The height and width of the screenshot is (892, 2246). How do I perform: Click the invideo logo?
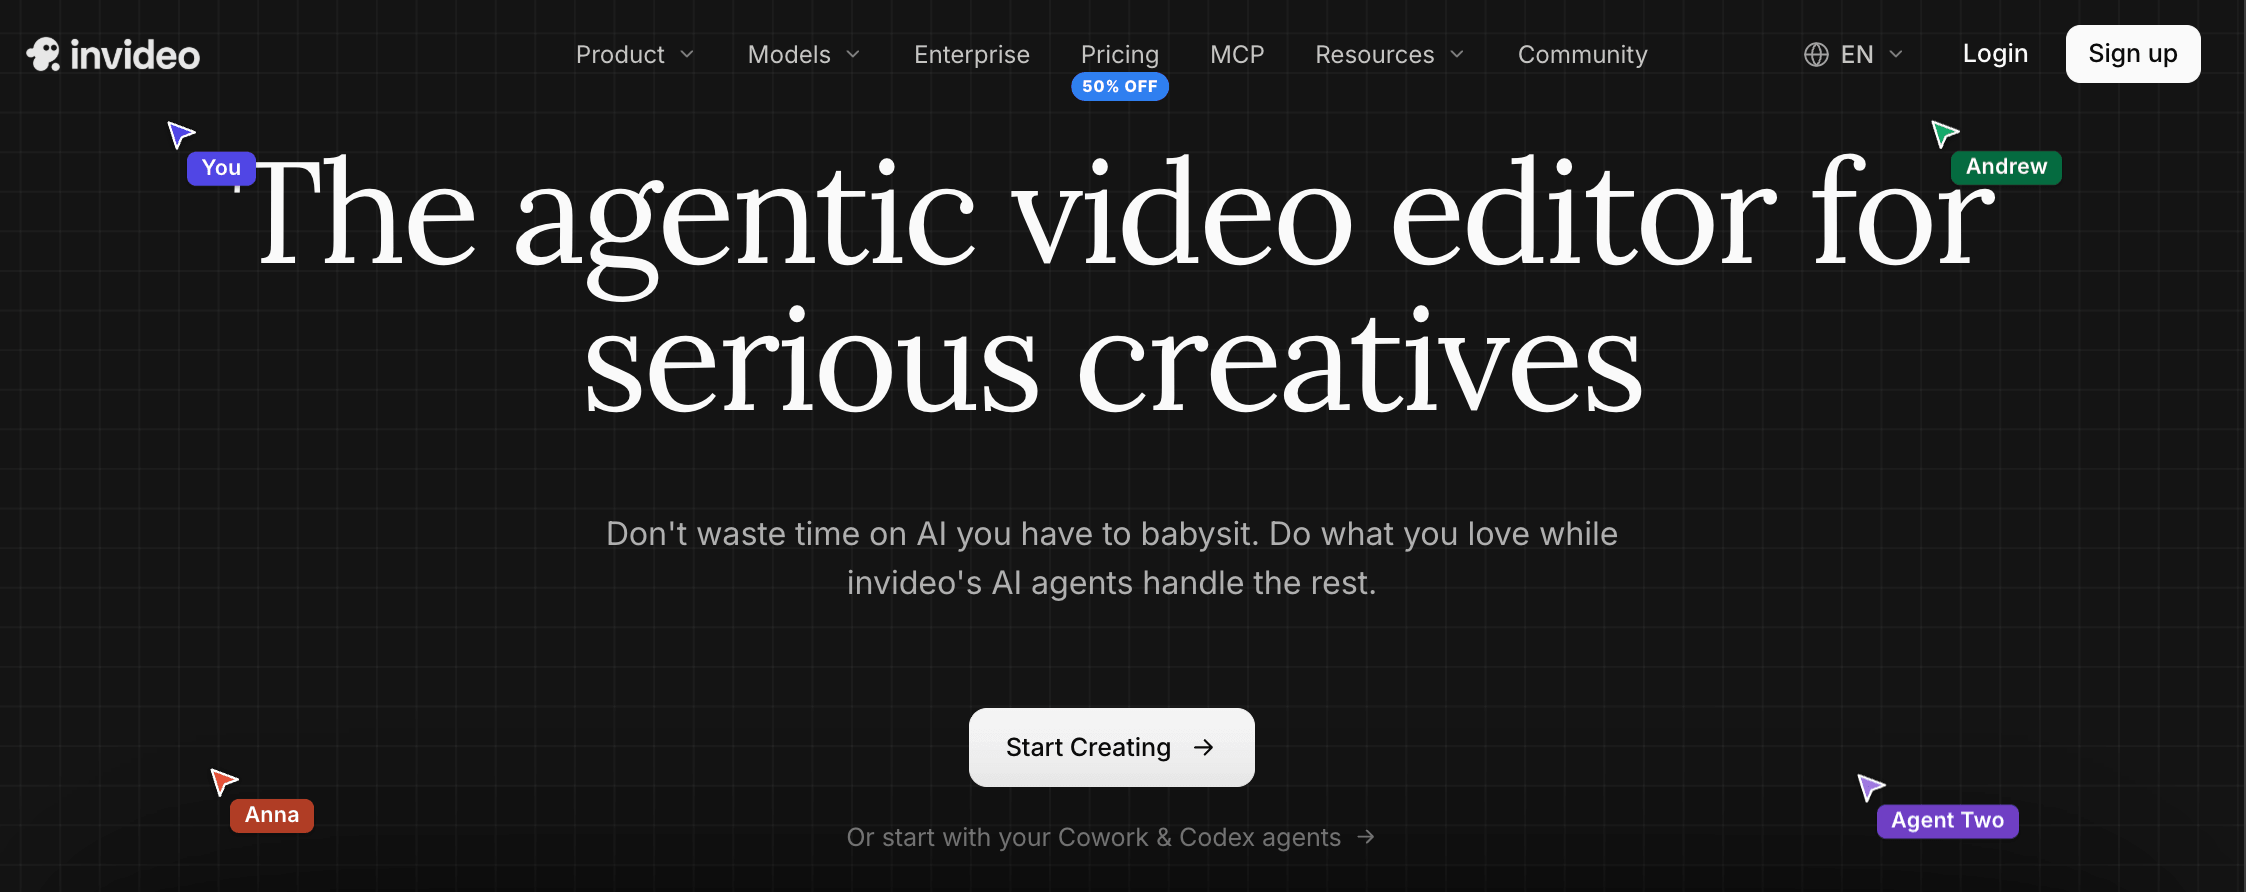tap(113, 55)
